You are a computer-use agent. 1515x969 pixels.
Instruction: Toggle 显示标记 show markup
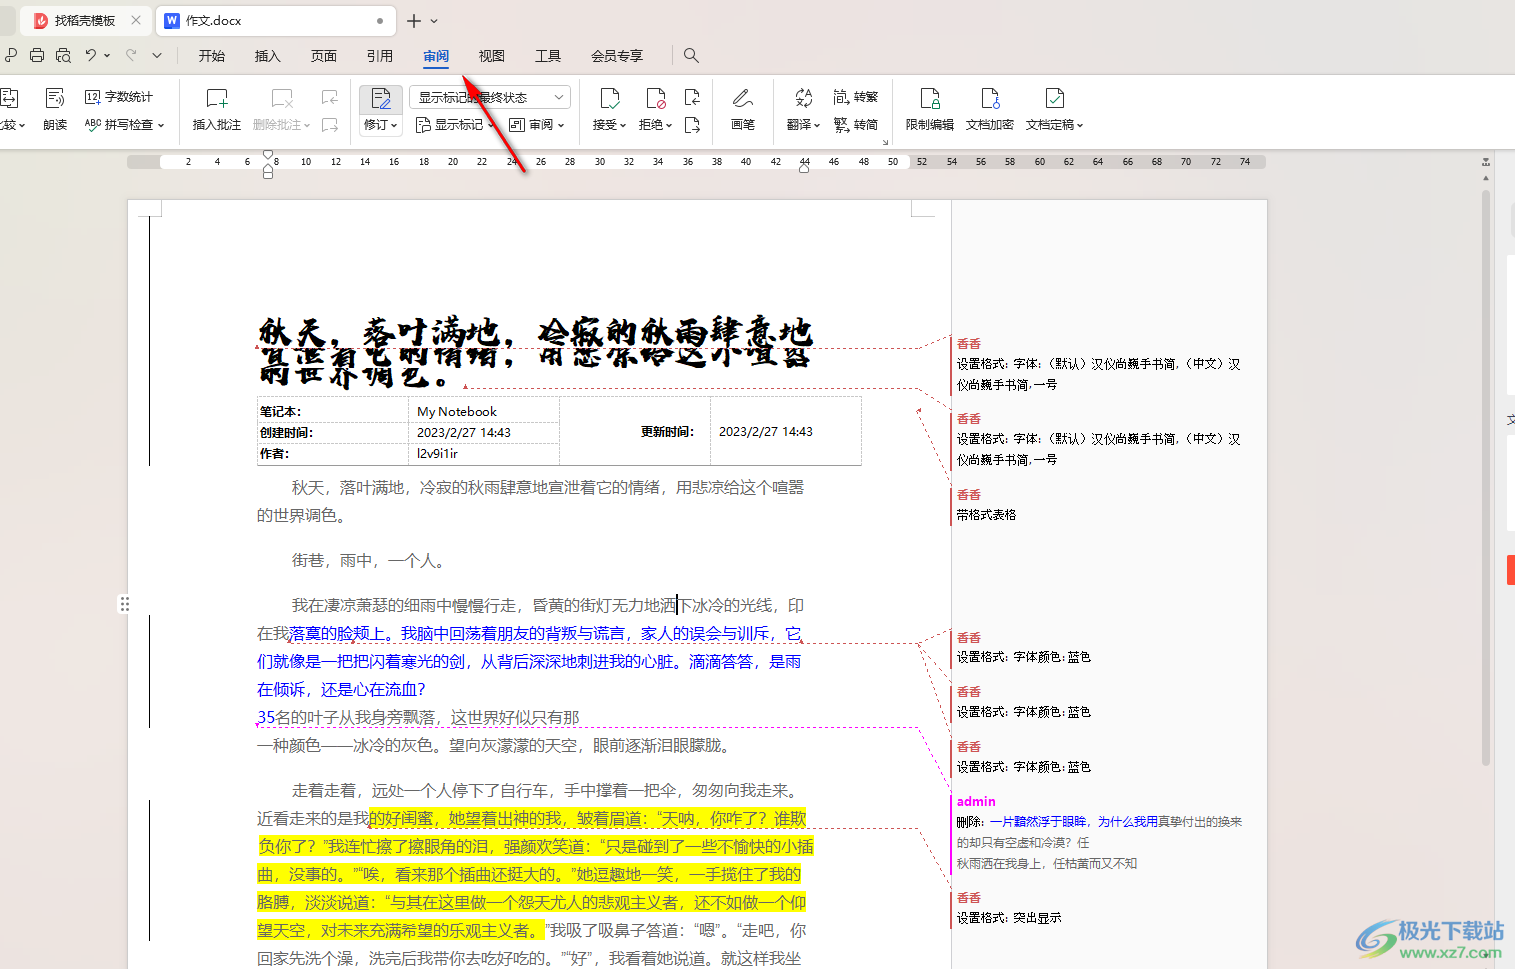(x=452, y=124)
